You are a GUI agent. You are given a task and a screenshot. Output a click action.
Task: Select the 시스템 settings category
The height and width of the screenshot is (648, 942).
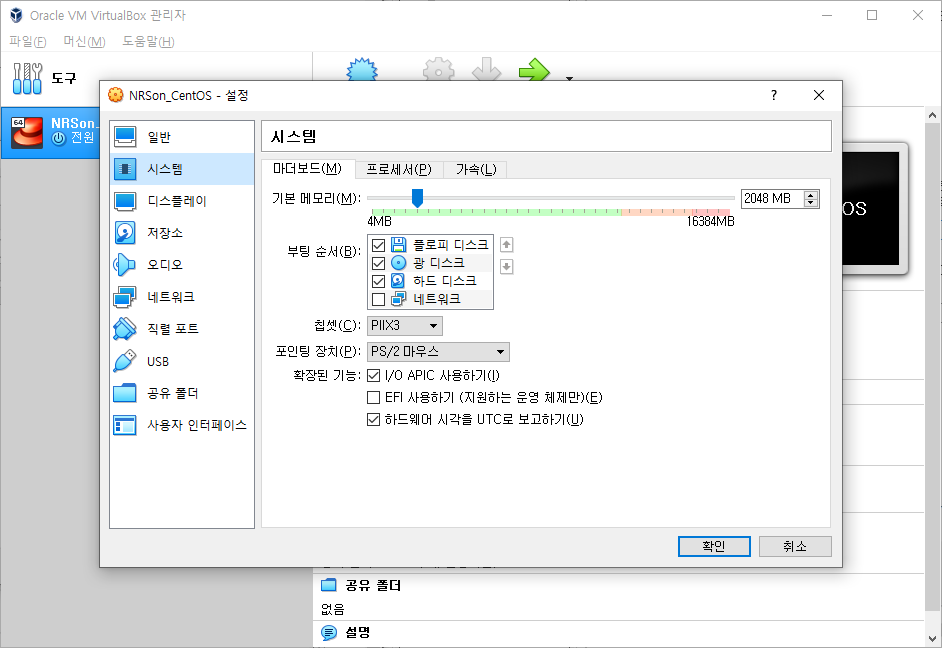182,169
